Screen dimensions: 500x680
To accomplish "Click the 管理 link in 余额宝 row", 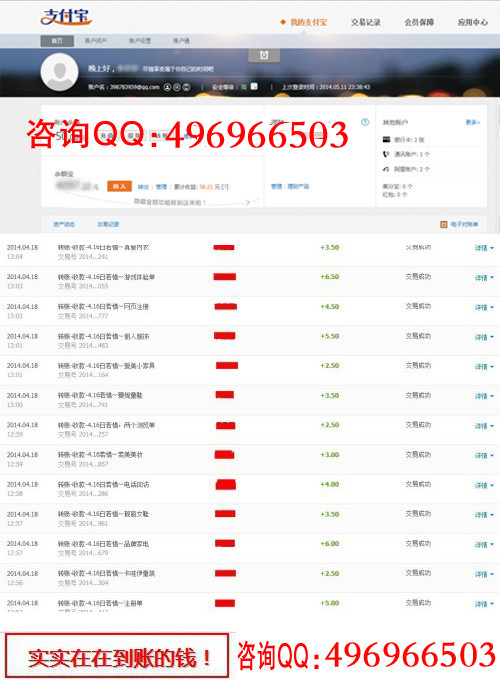I will point(161,187).
